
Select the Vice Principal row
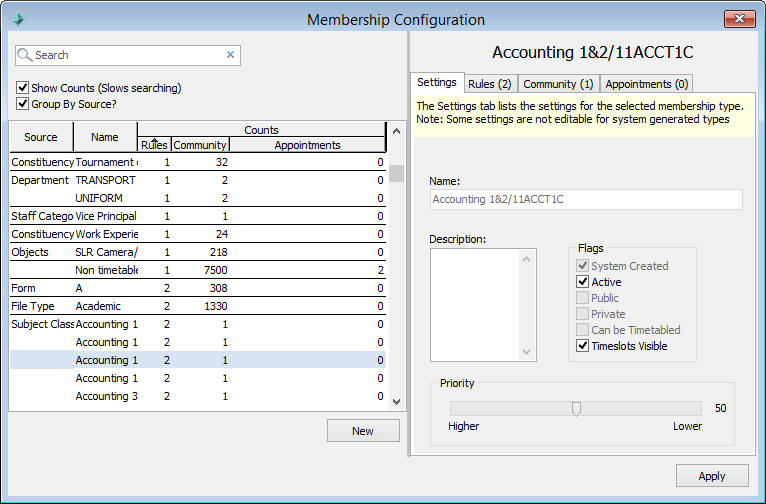198,216
